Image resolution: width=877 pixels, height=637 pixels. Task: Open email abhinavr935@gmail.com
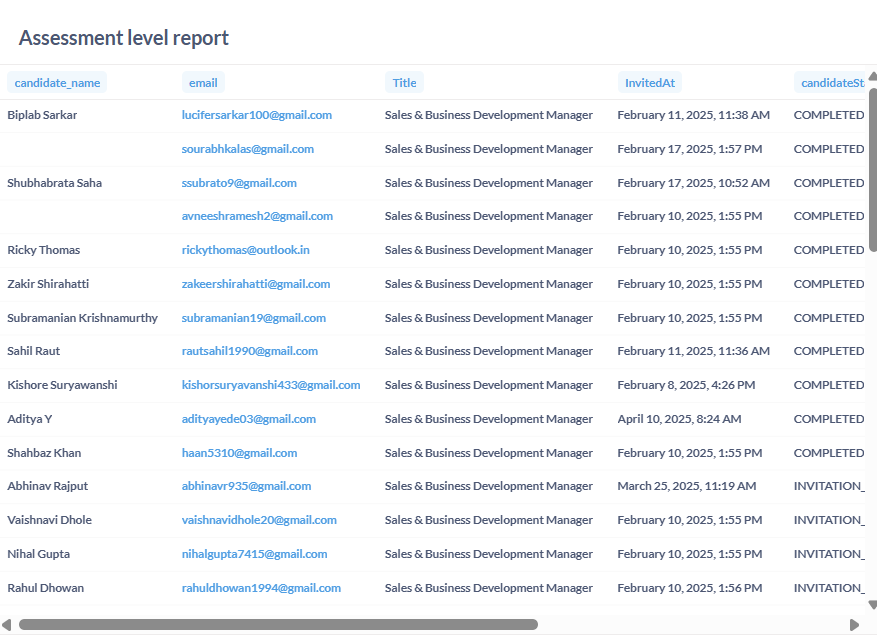247,487
